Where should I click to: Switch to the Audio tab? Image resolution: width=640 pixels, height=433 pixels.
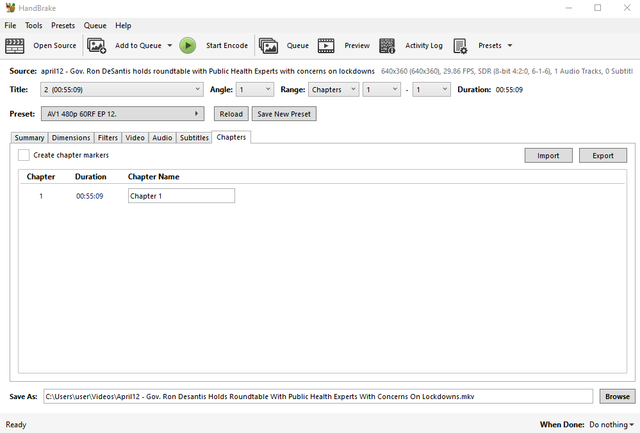click(x=162, y=138)
